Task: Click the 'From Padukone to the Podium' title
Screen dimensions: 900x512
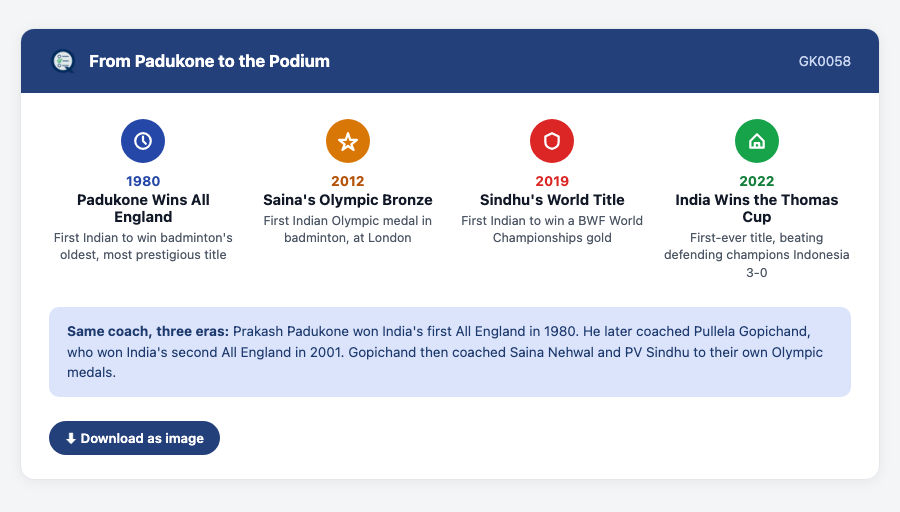Action: (210, 61)
